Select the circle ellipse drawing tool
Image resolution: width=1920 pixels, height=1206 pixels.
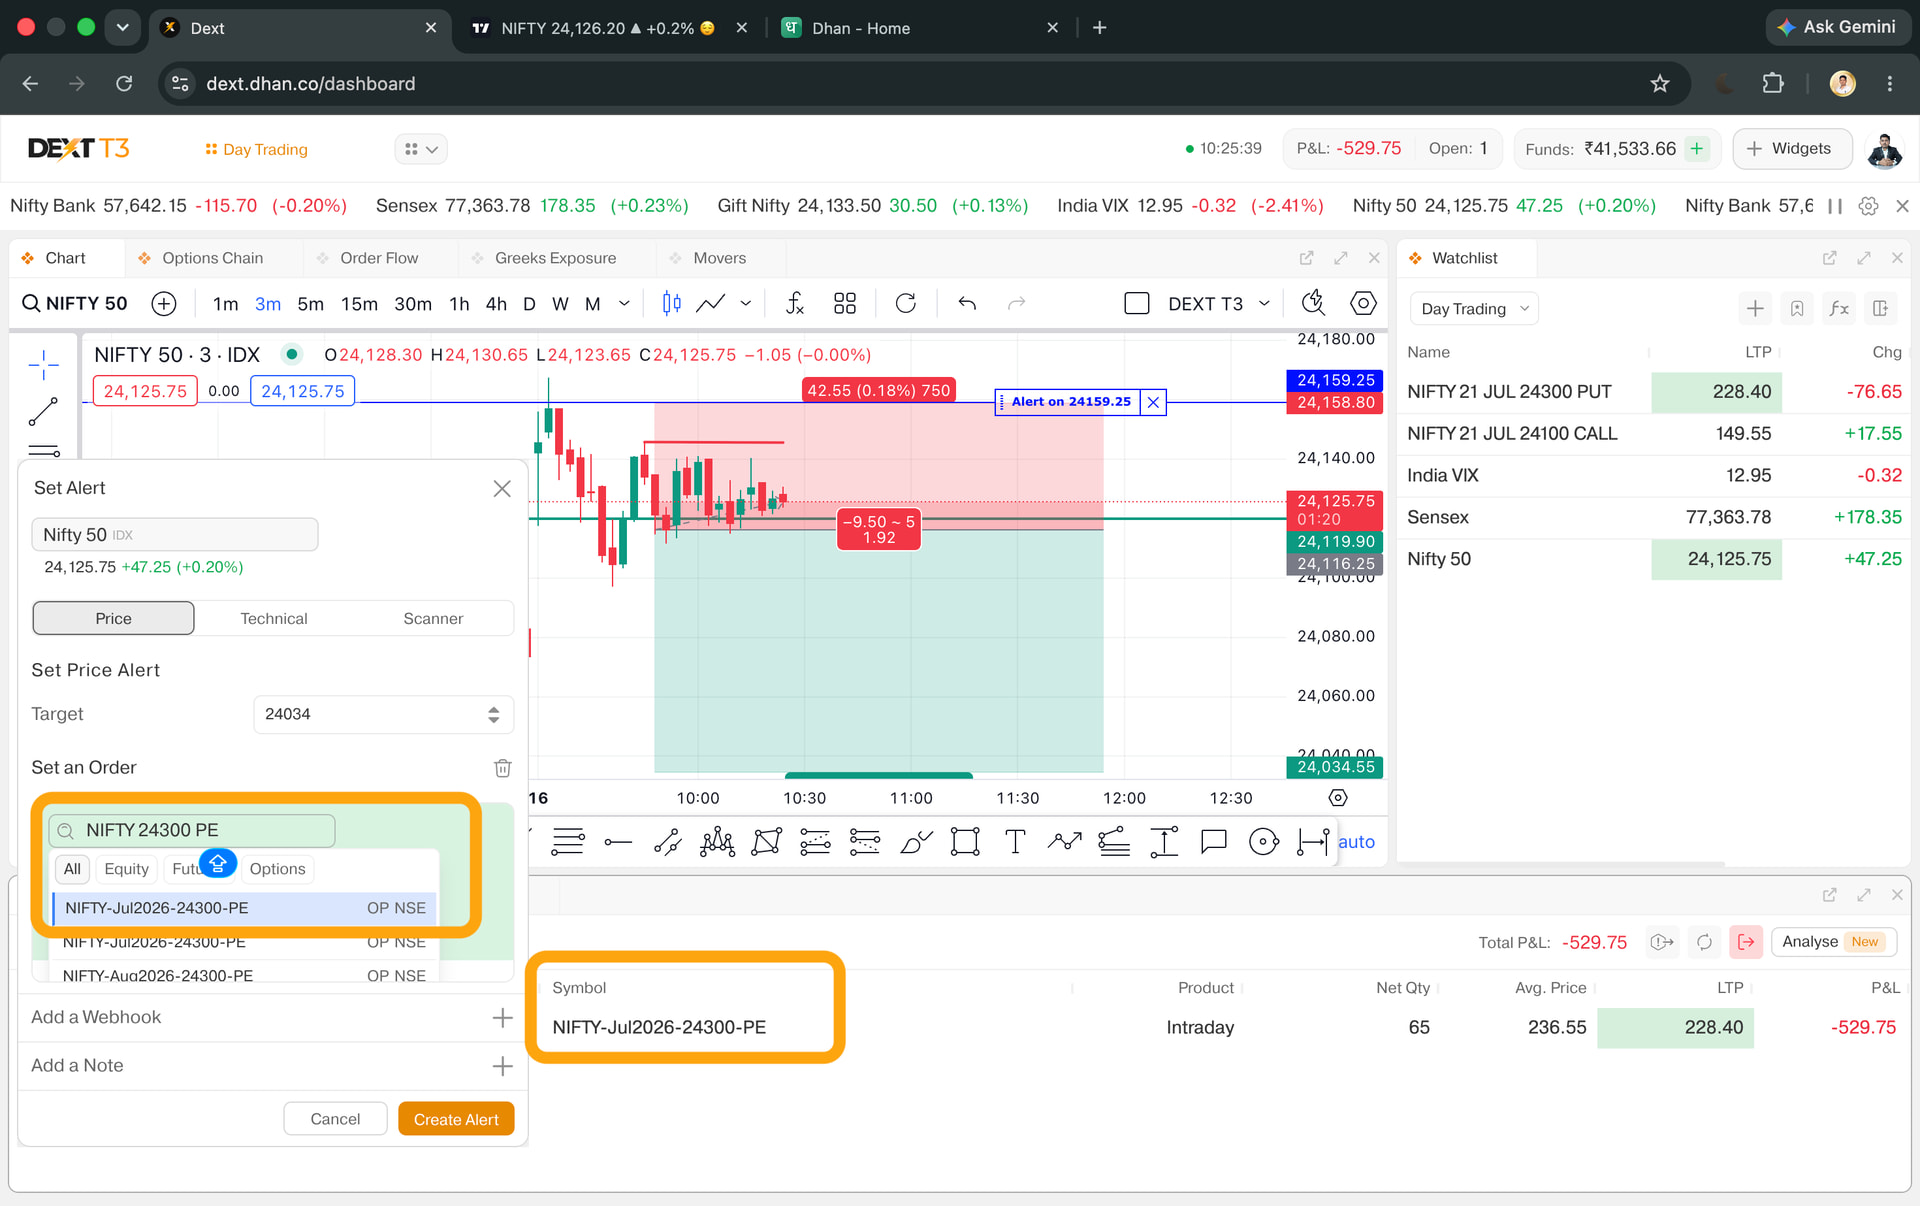coord(1264,842)
